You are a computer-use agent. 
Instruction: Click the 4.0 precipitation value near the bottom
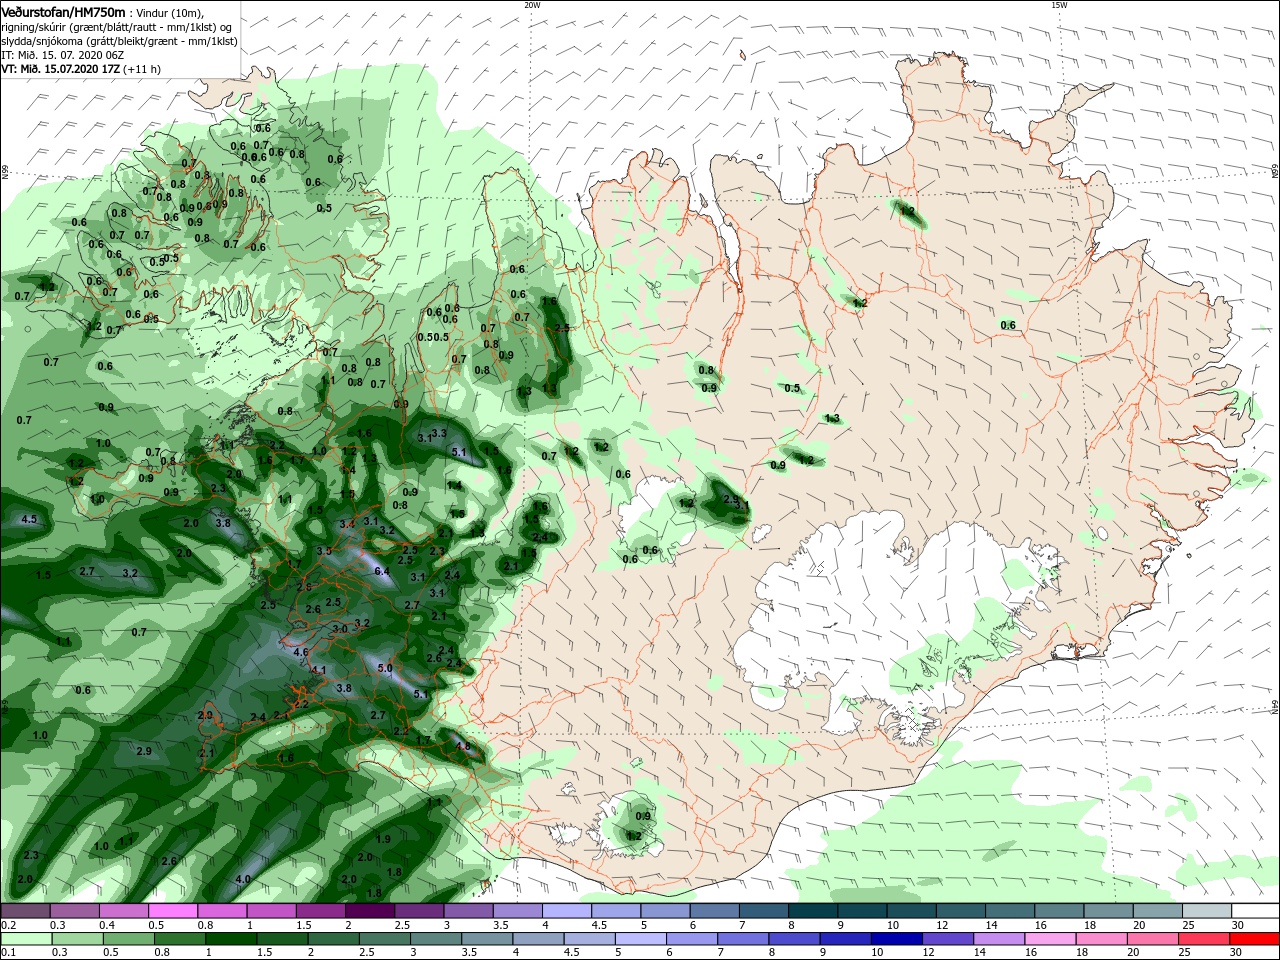point(242,879)
